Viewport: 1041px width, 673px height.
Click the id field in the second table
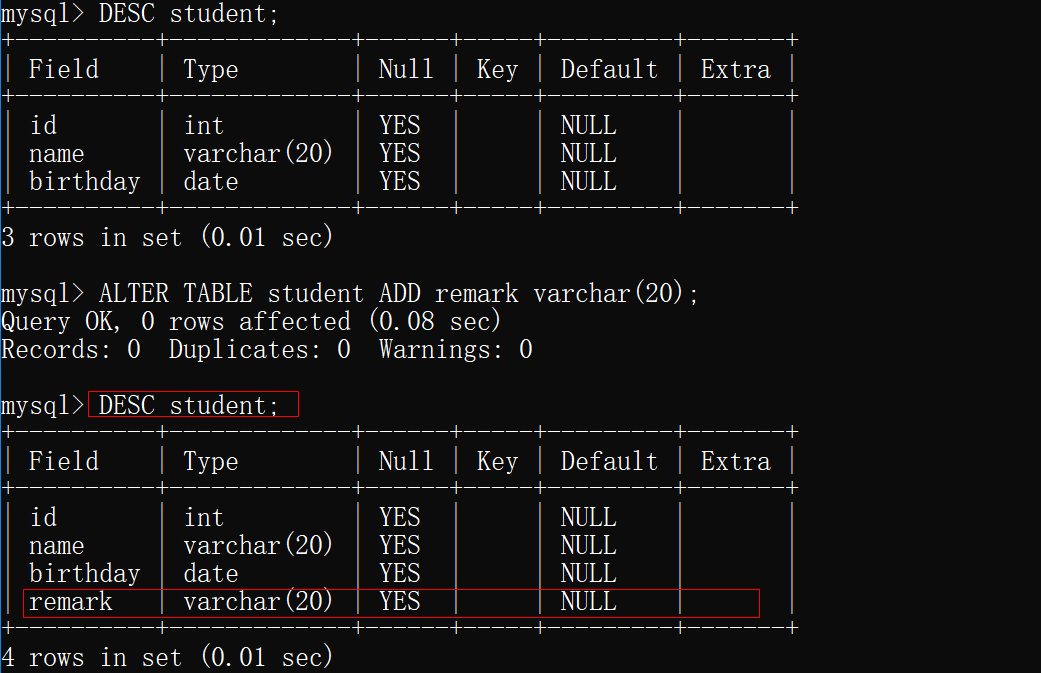pyautogui.click(x=43, y=517)
